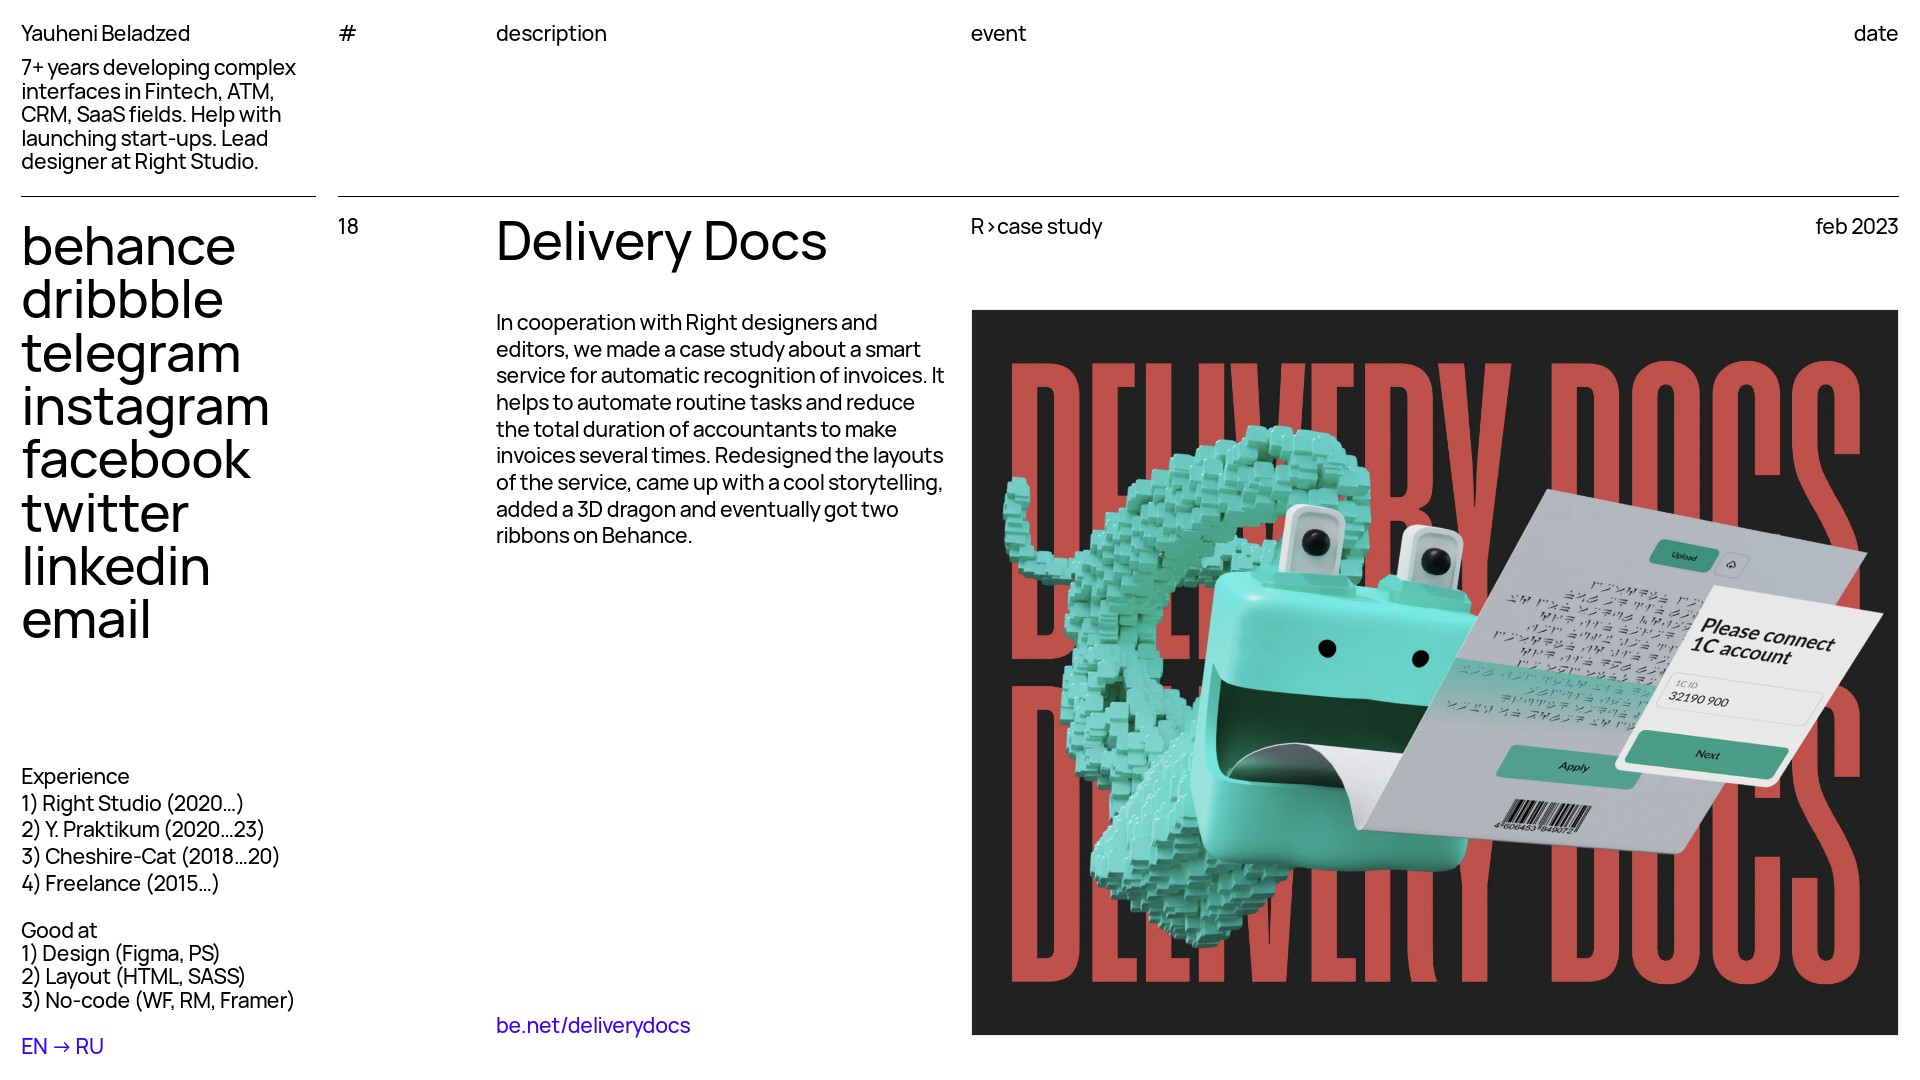Open the dribbble profile link
The height and width of the screenshot is (1080, 1920).
tap(122, 300)
